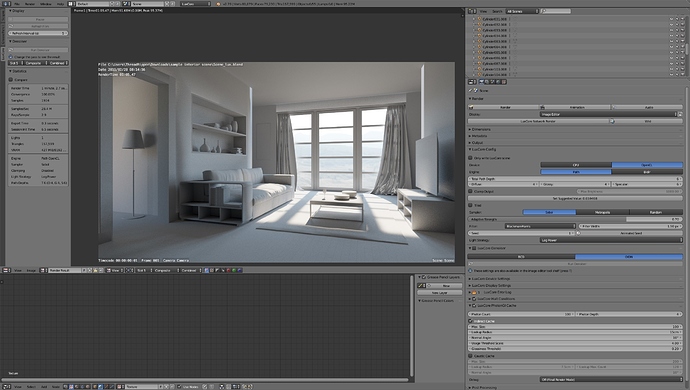Click the Pause button in Display panel
690x390 pixels.
[39, 19]
